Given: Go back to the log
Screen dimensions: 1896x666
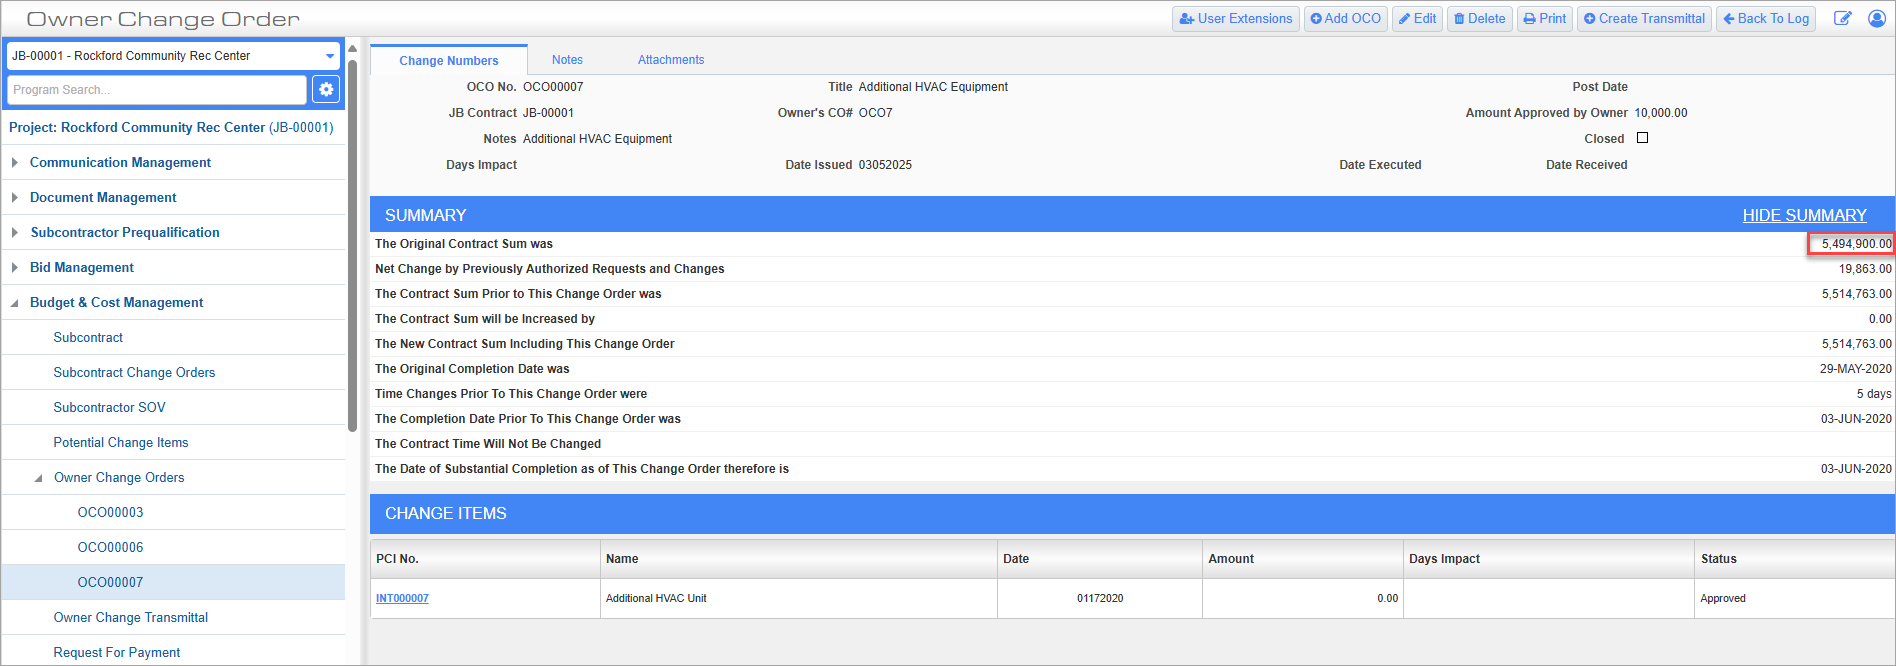Looking at the screenshot, I should (x=1766, y=19).
